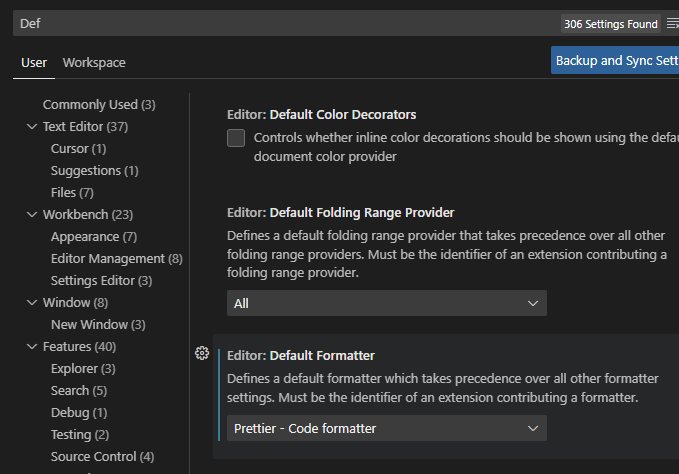The height and width of the screenshot is (474, 679).
Task: Collapse the Features section chevron
Action: tap(32, 347)
